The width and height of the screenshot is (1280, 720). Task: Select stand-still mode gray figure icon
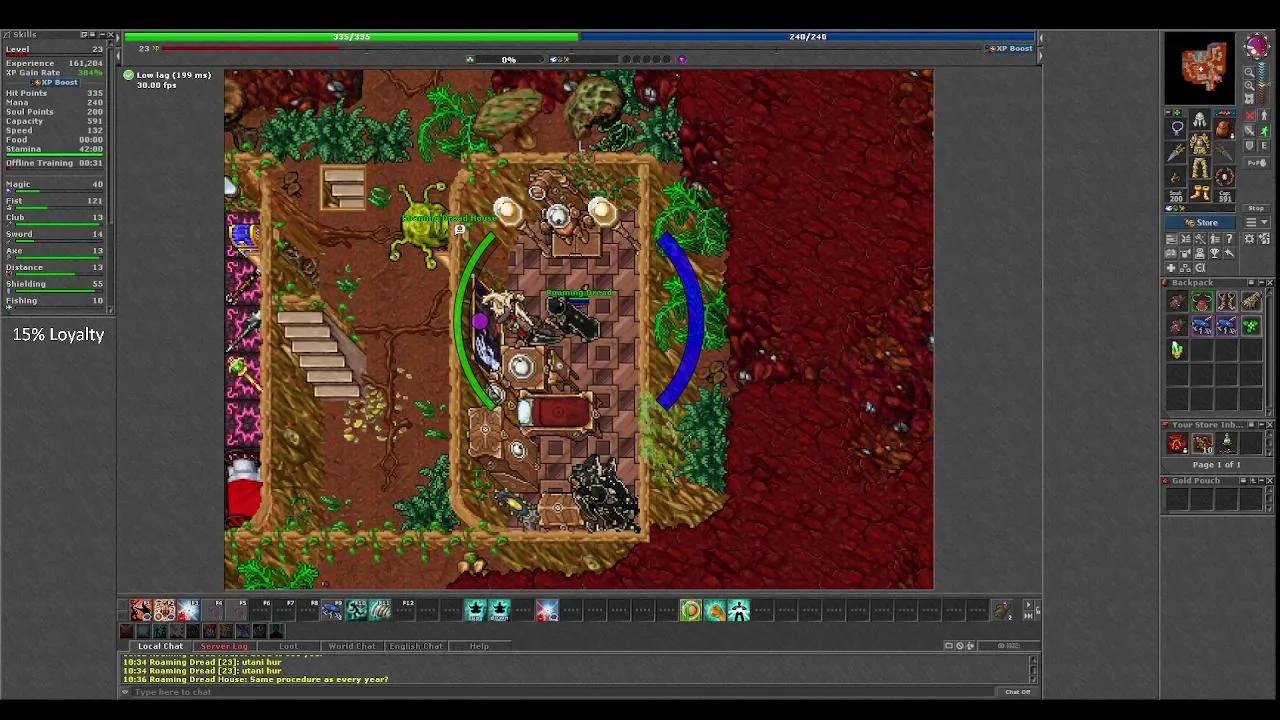[1264, 115]
